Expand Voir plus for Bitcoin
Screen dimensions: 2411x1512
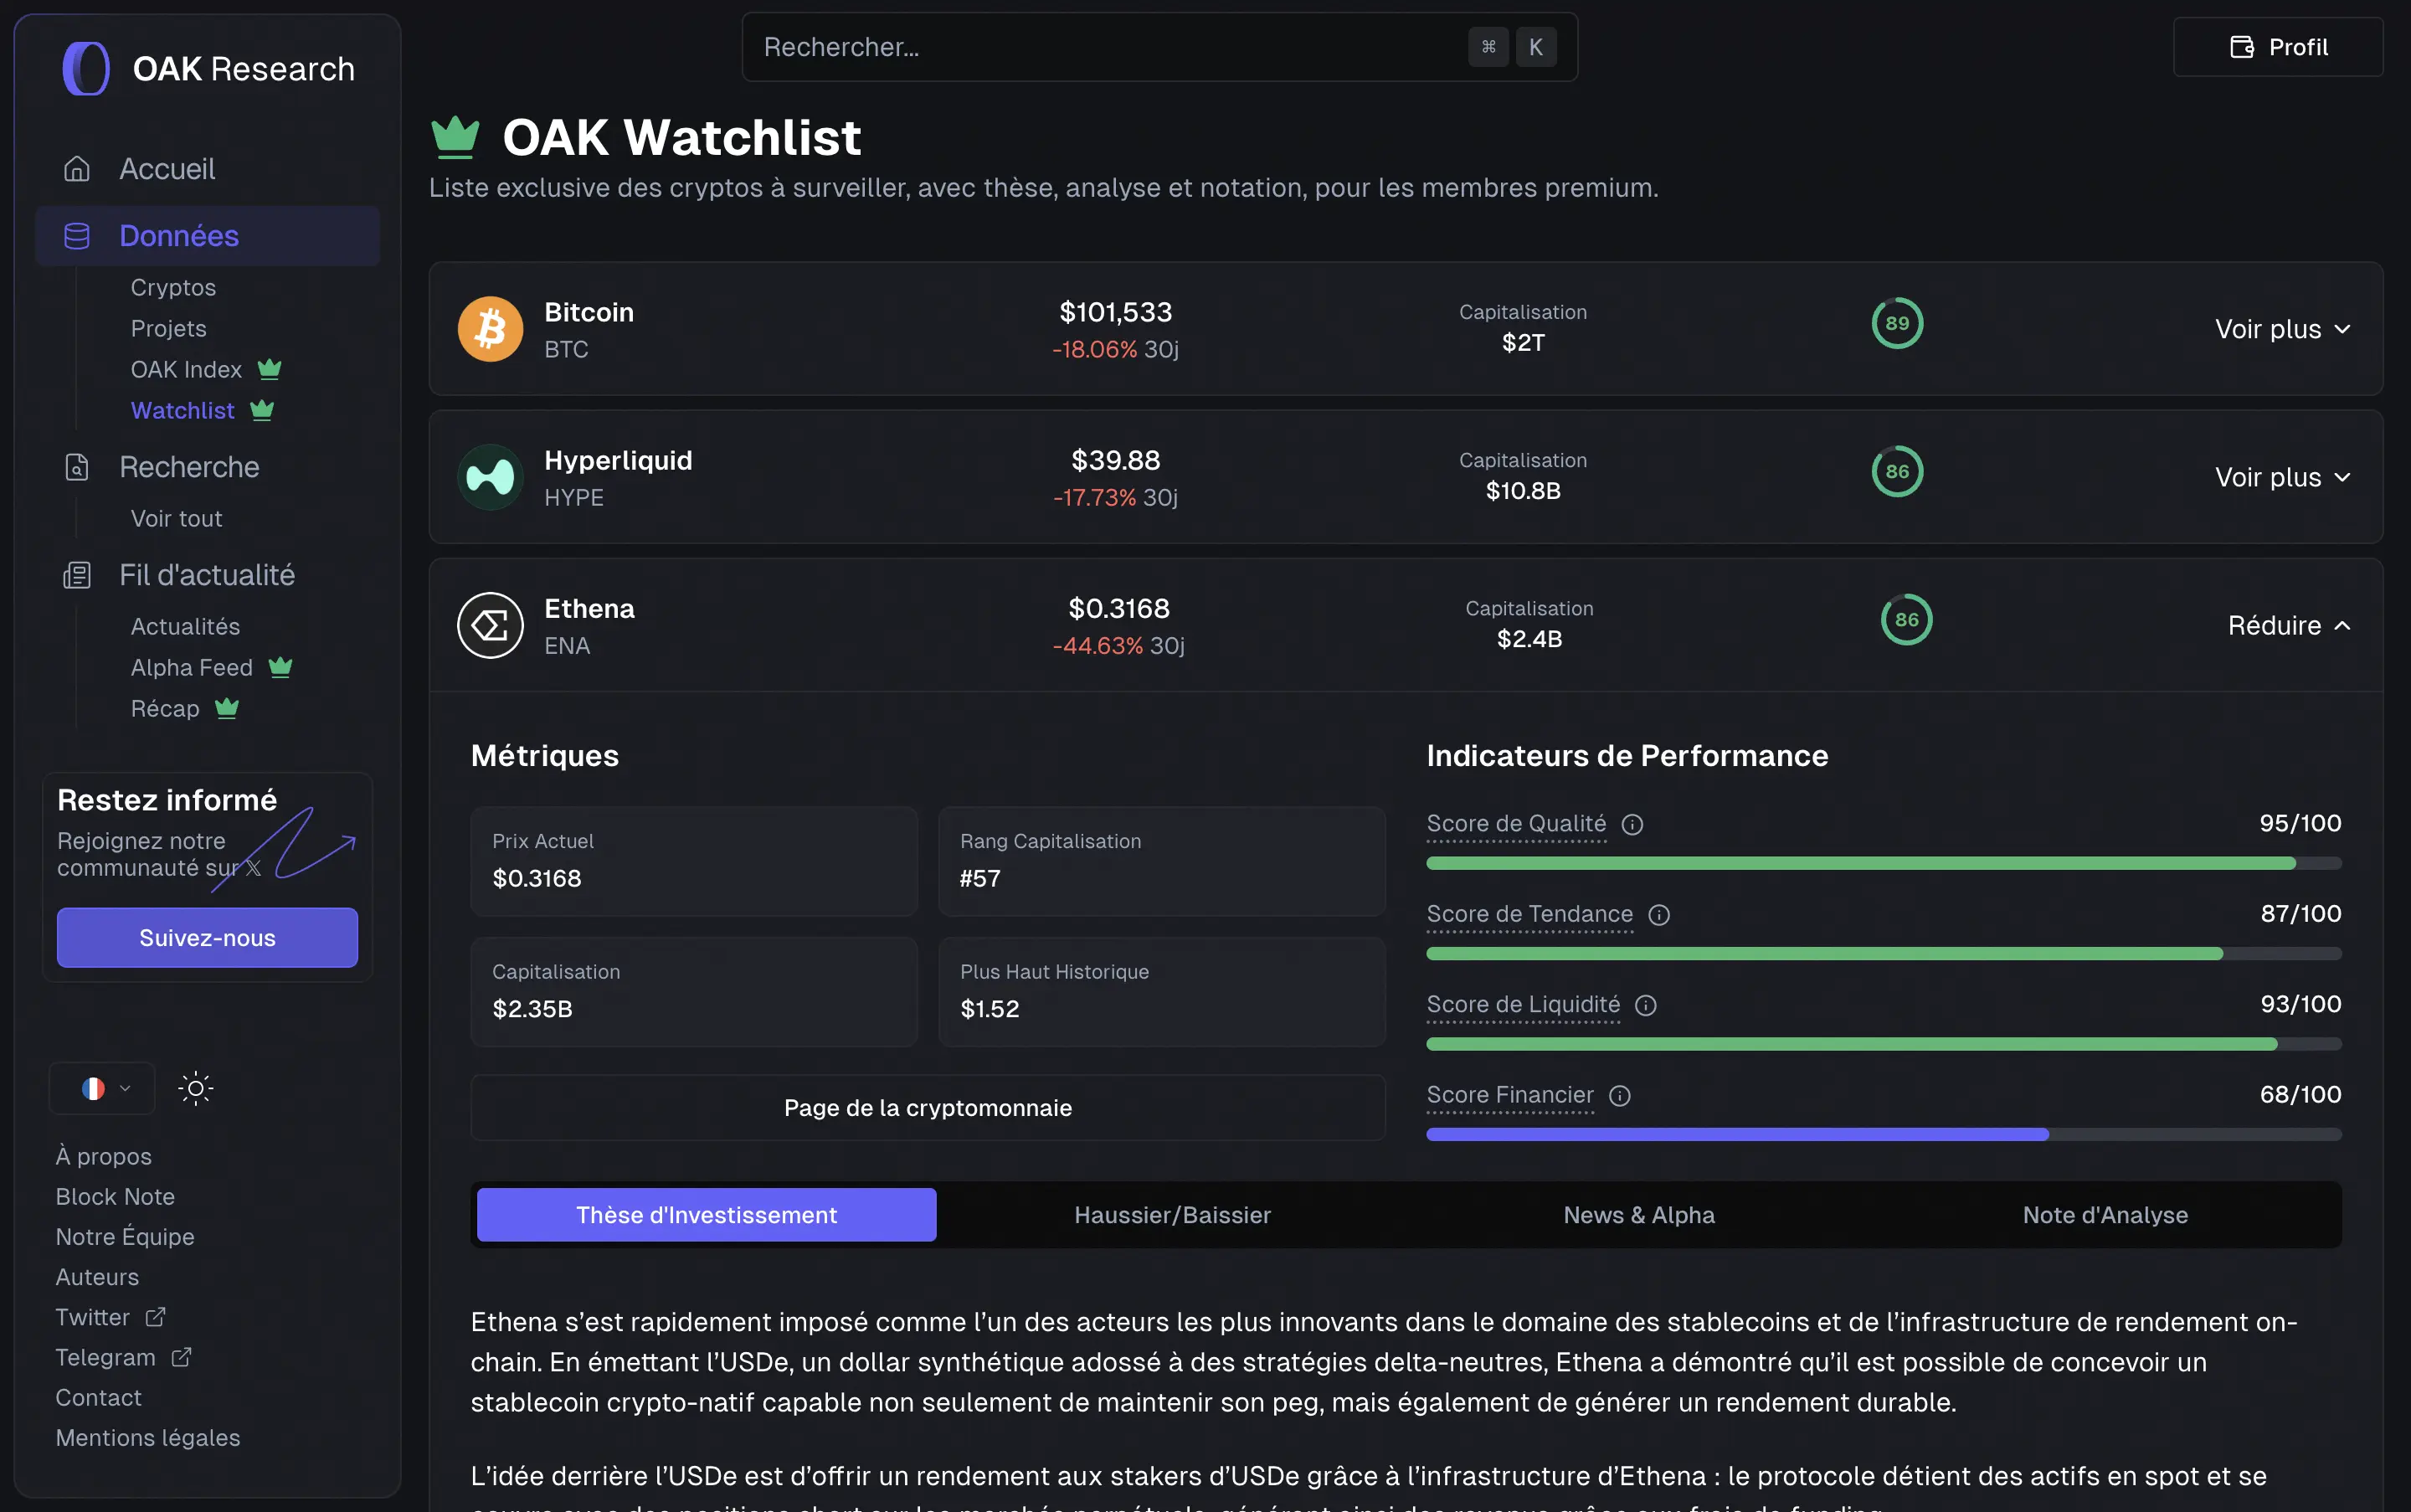click(x=2283, y=328)
